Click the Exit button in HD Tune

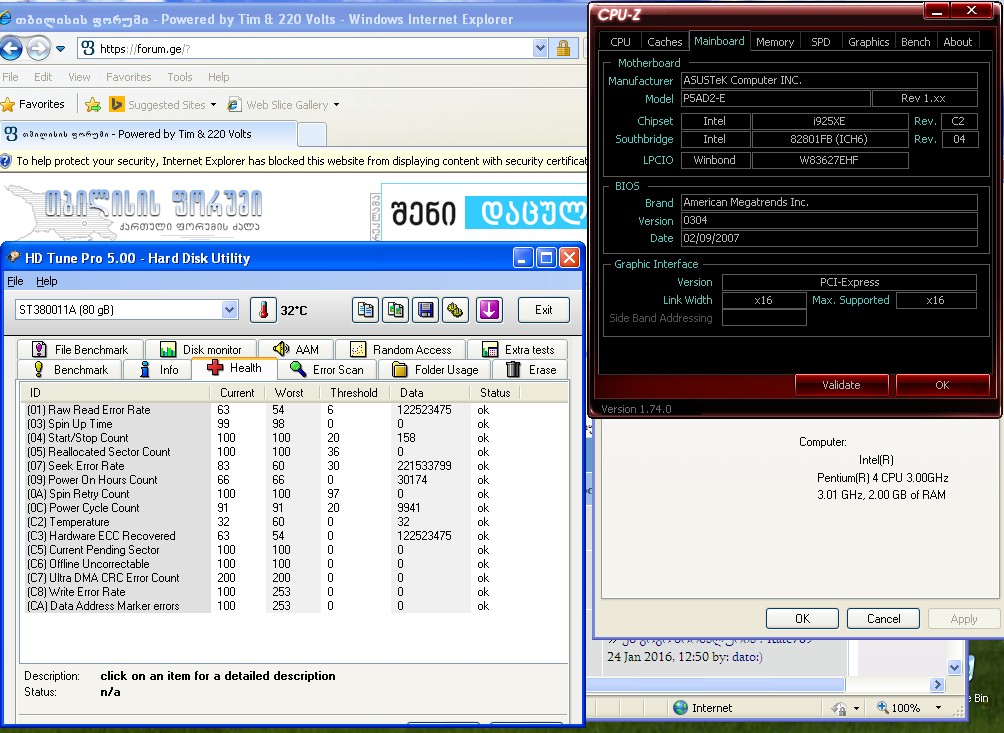pyautogui.click(x=543, y=310)
